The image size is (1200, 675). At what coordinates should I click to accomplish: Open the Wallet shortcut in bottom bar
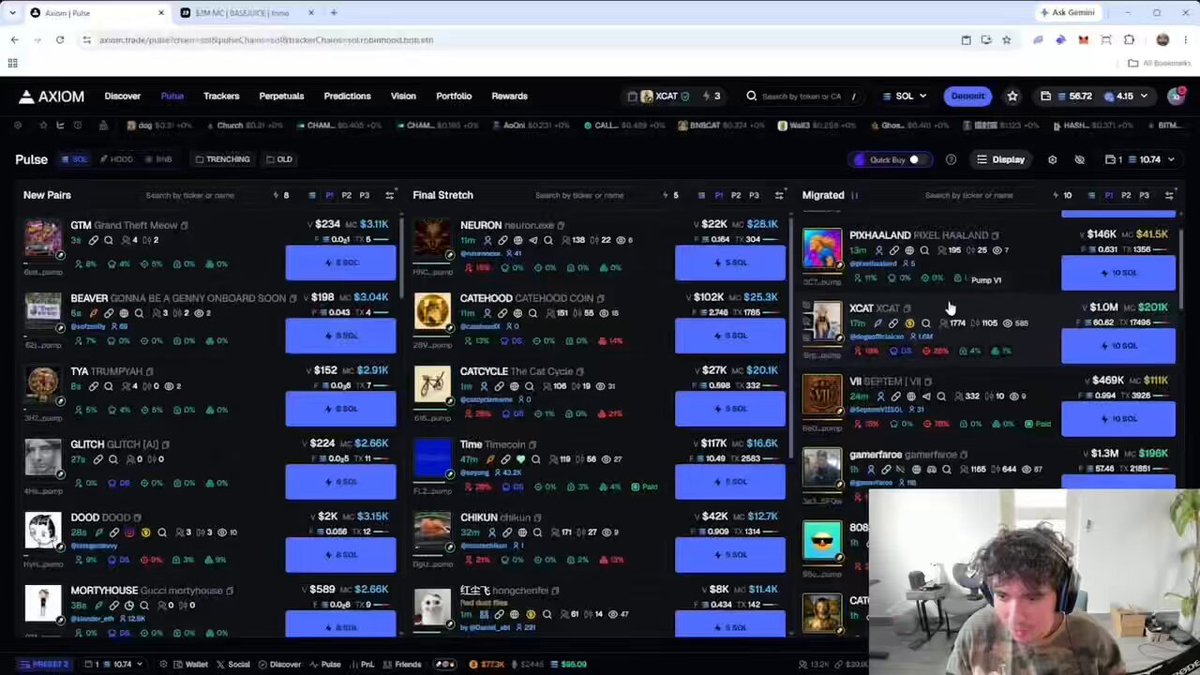(x=190, y=664)
